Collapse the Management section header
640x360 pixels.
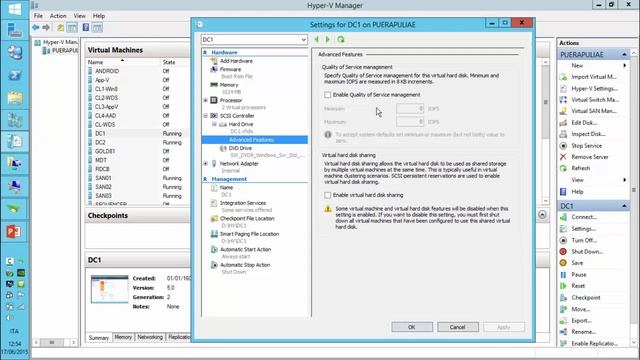coord(205,179)
